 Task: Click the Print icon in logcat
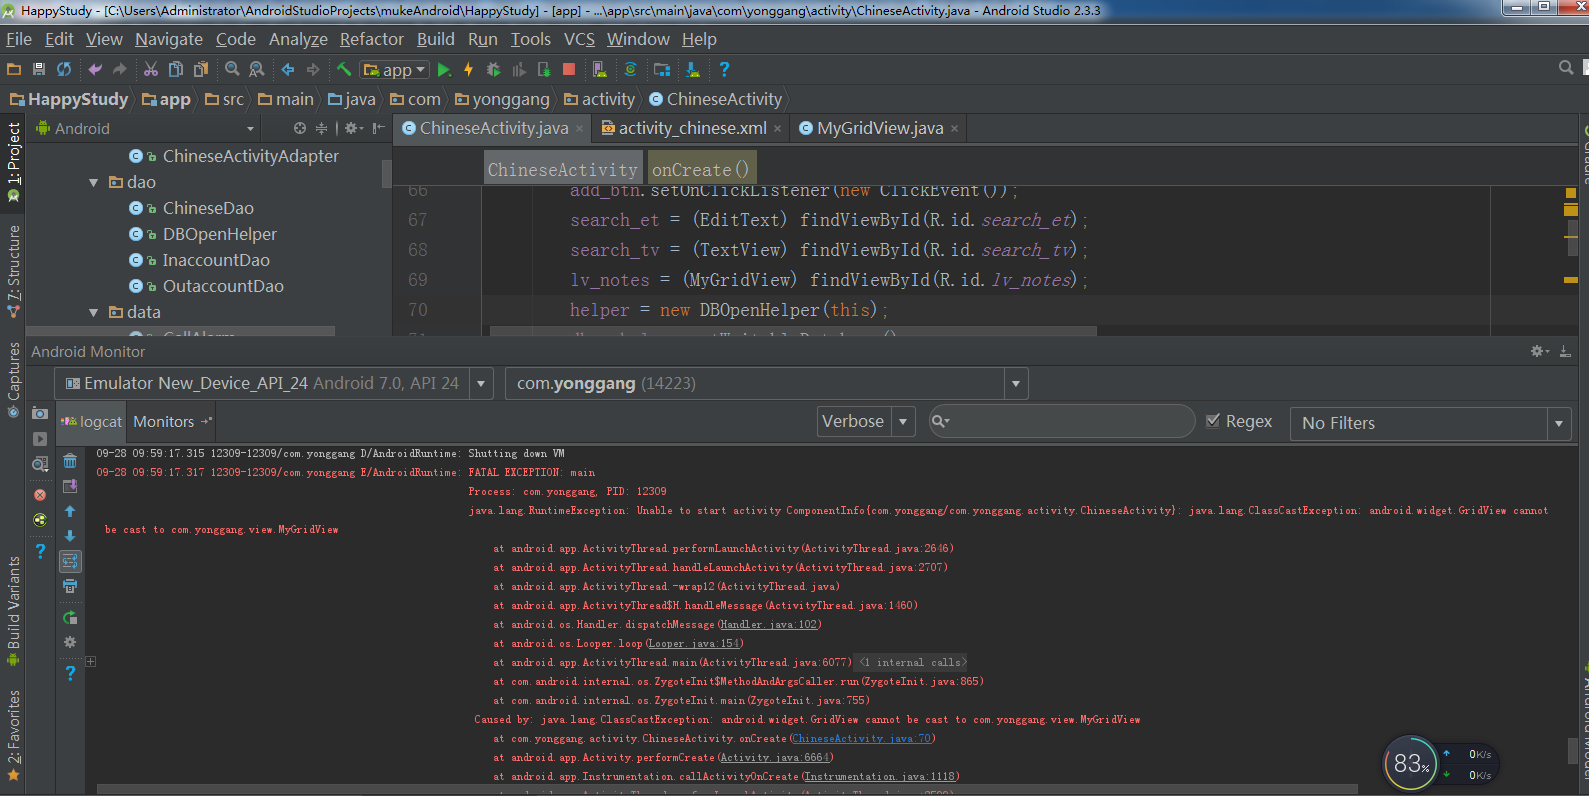click(70, 587)
